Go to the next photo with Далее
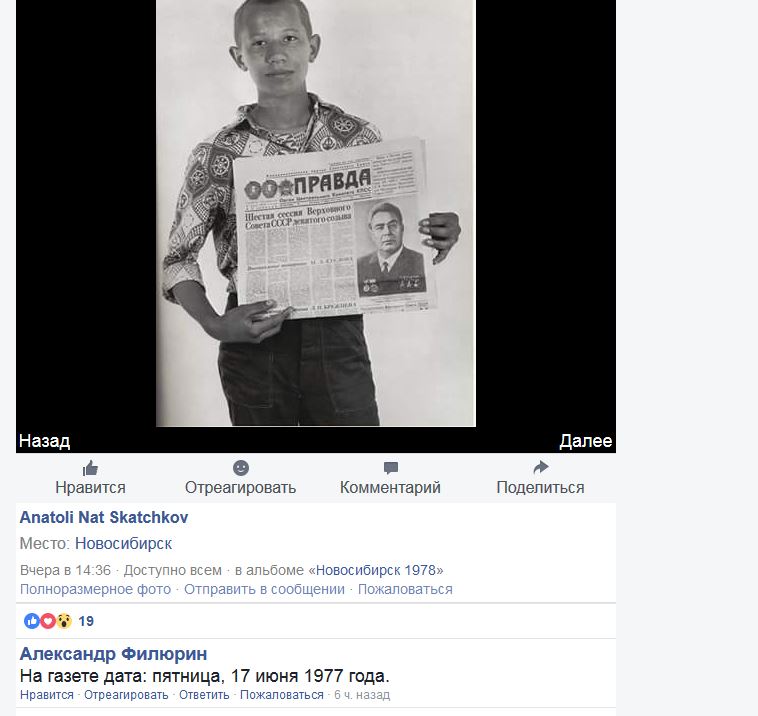Screen dimensions: 758x716 [585, 441]
